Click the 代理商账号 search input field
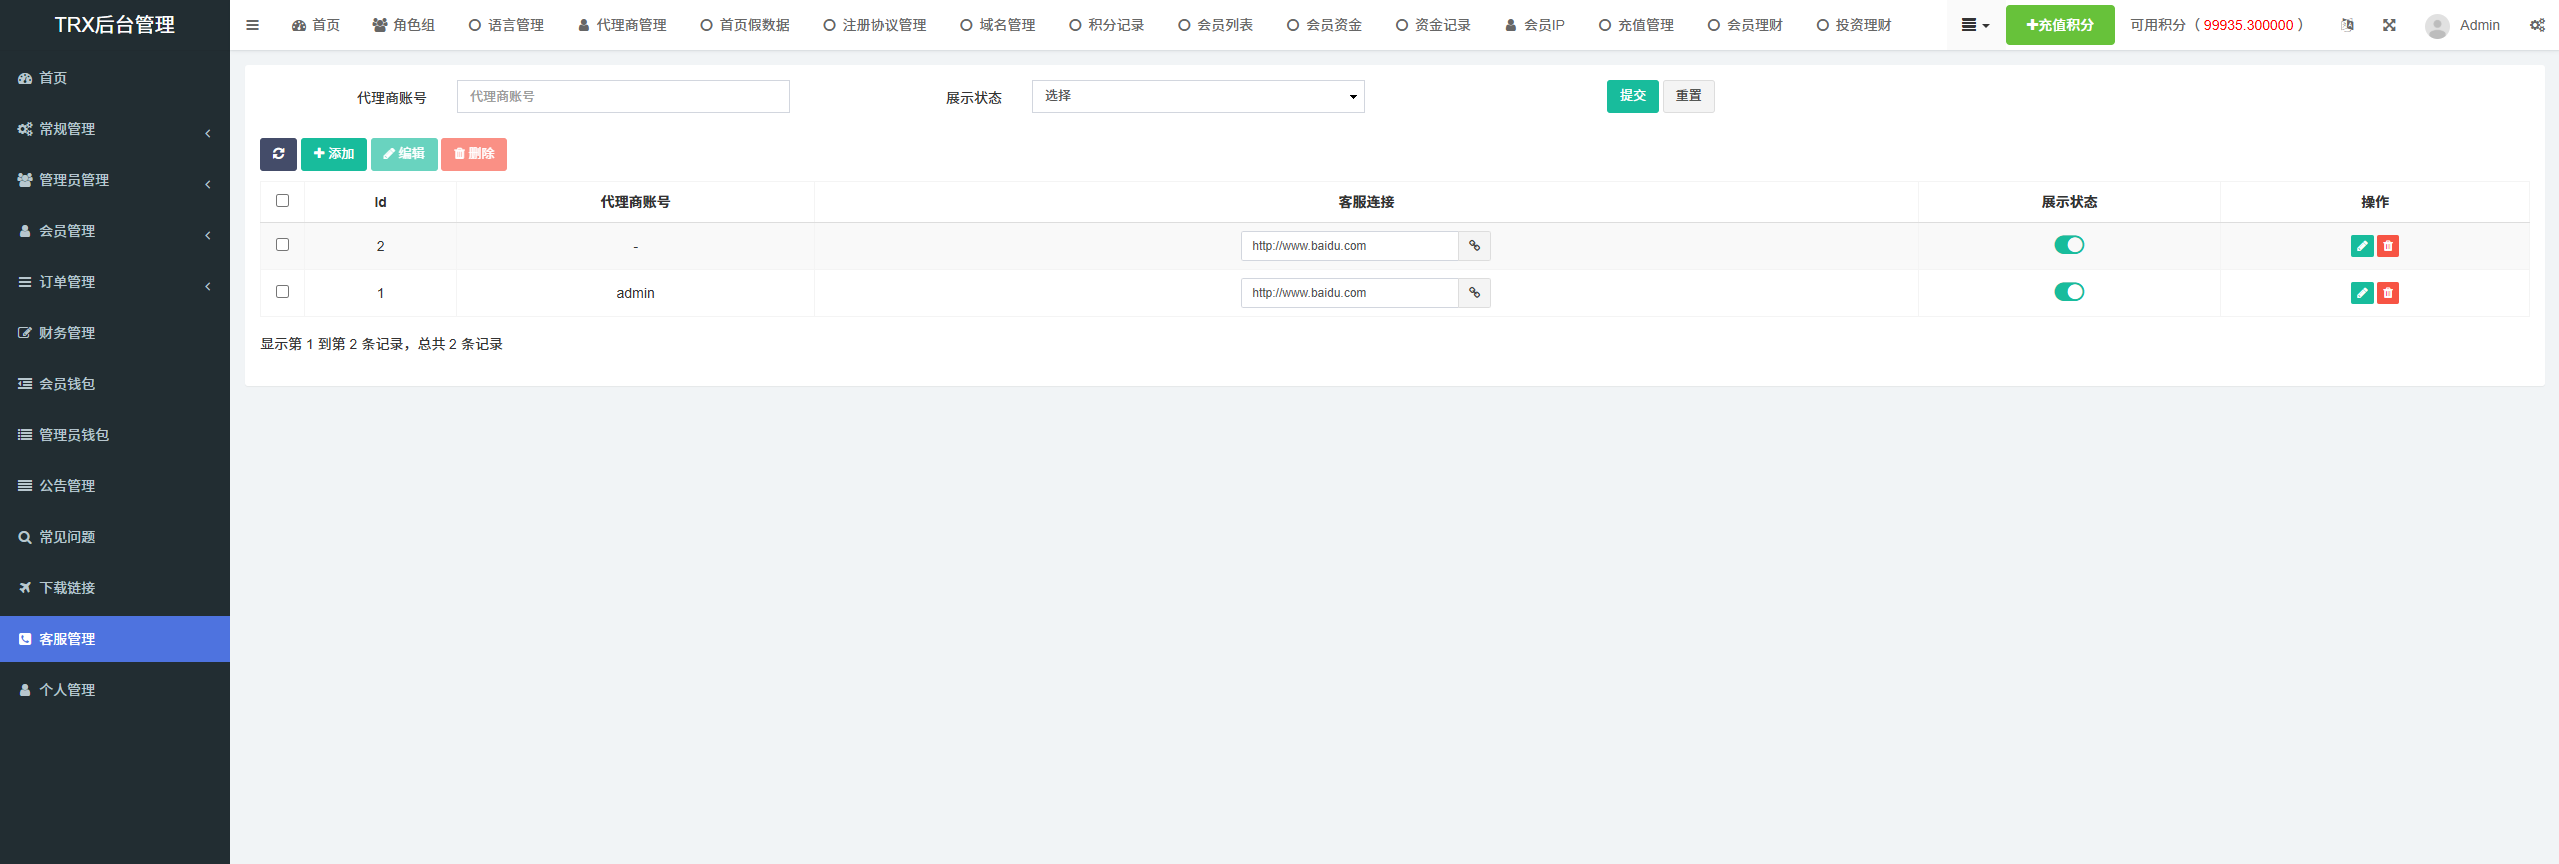Screen dimensions: 2559x864 point(623,96)
